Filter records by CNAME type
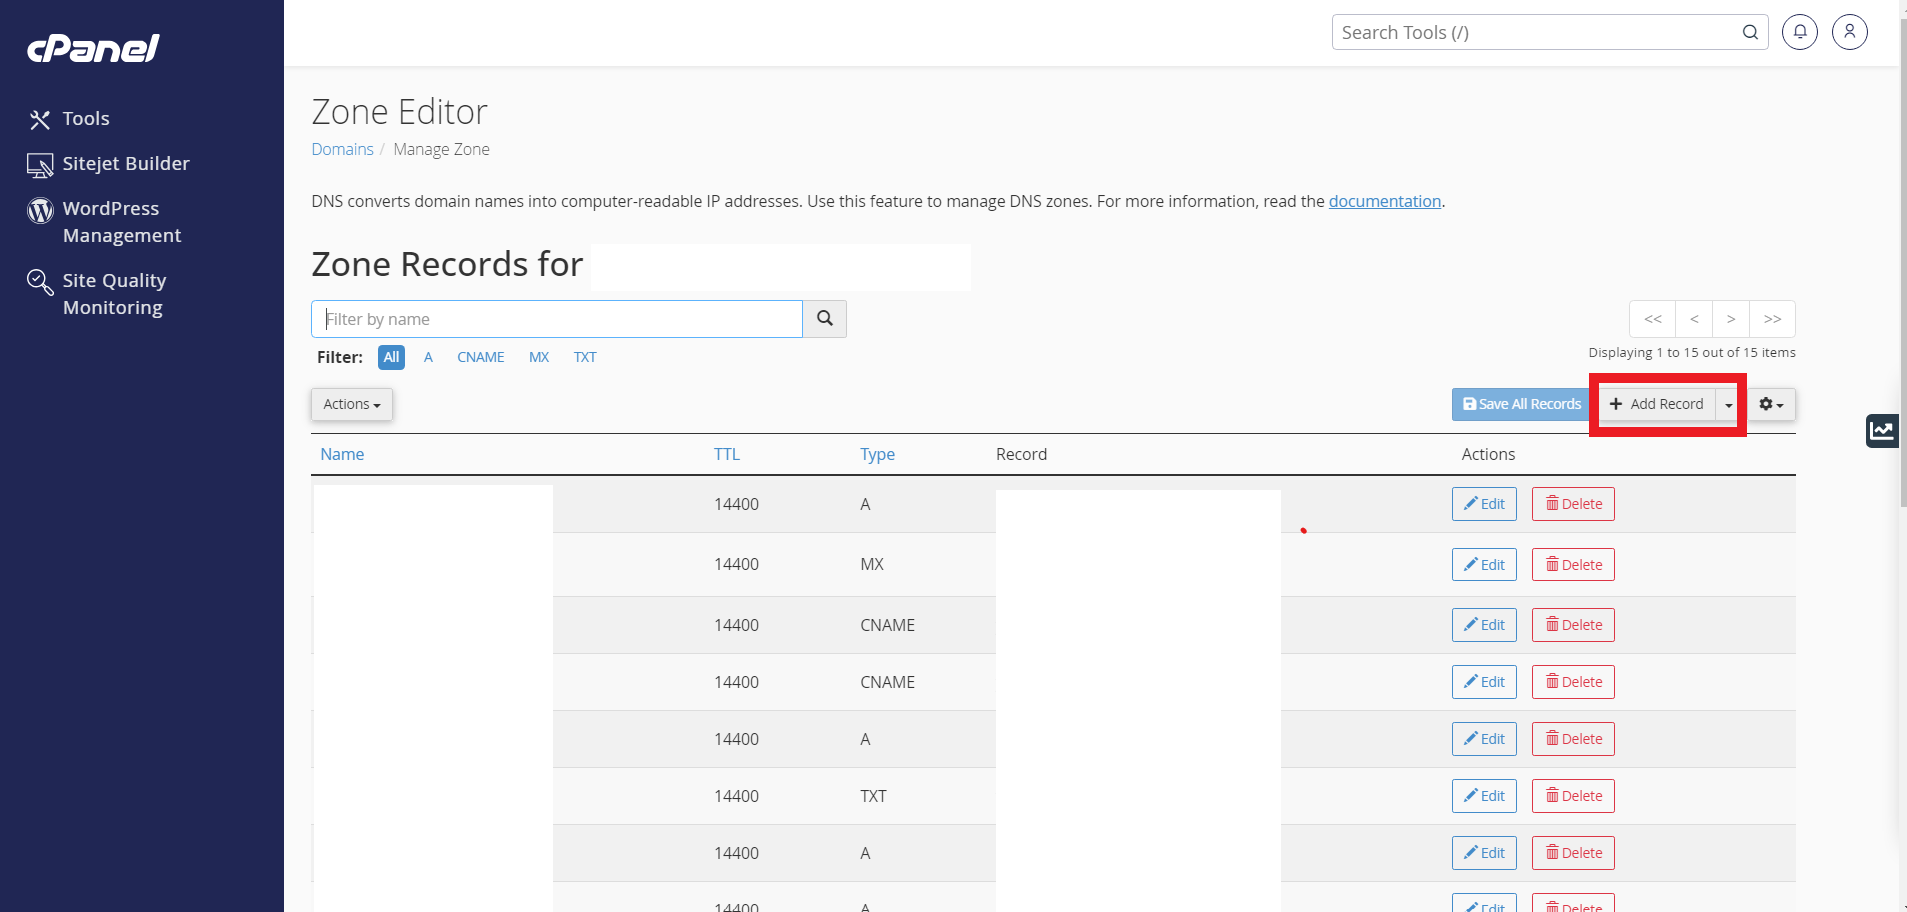The width and height of the screenshot is (1907, 912). 481,357
